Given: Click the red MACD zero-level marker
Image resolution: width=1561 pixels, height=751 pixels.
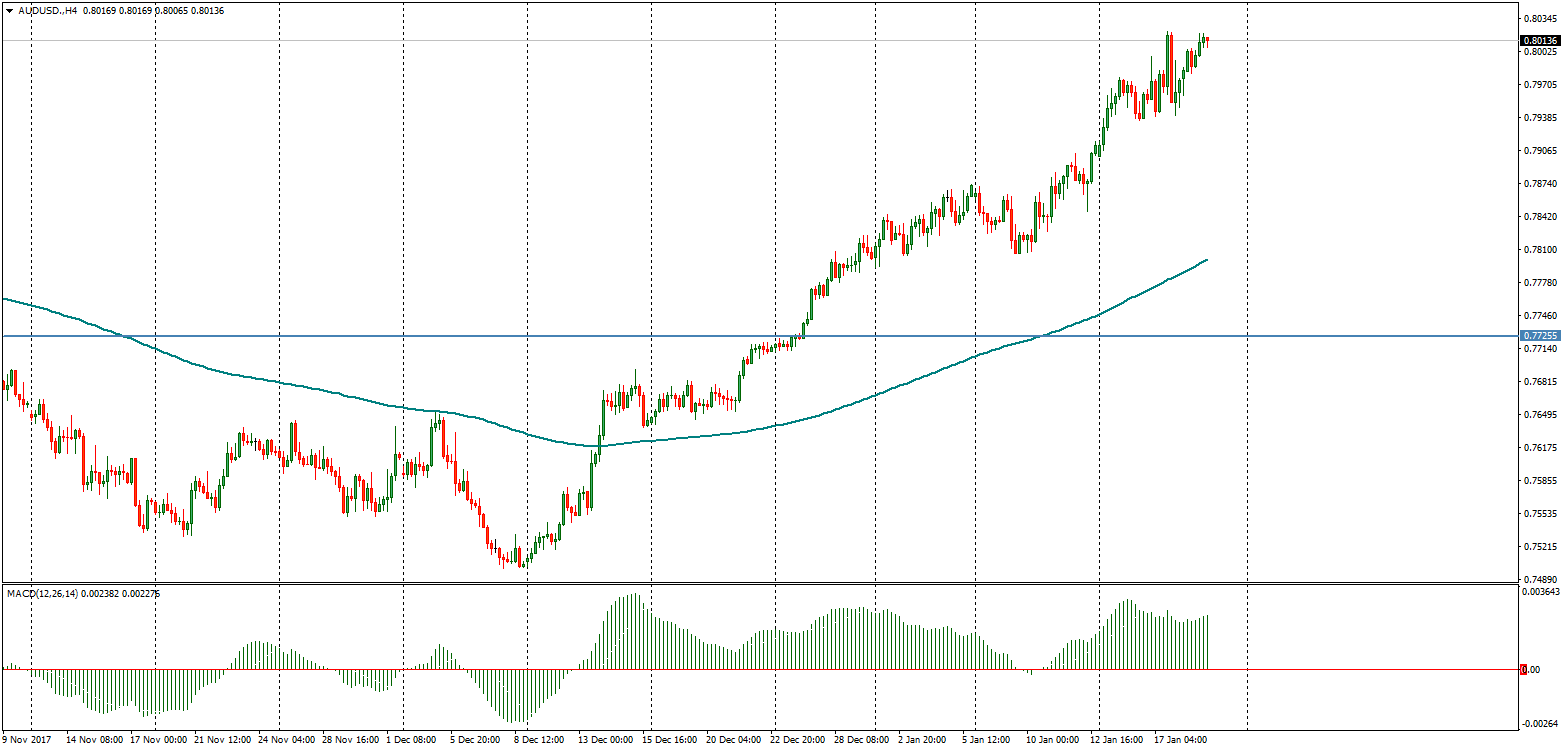Looking at the screenshot, I should pos(1524,669).
